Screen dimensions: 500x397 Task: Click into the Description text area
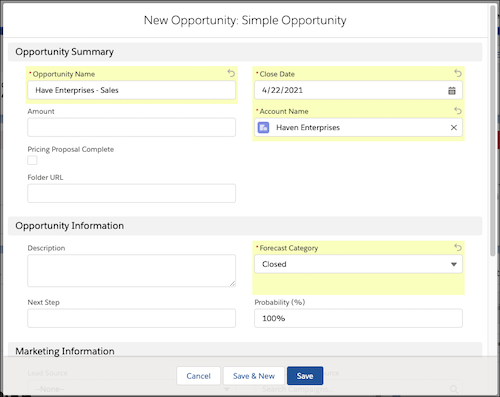(x=132, y=271)
